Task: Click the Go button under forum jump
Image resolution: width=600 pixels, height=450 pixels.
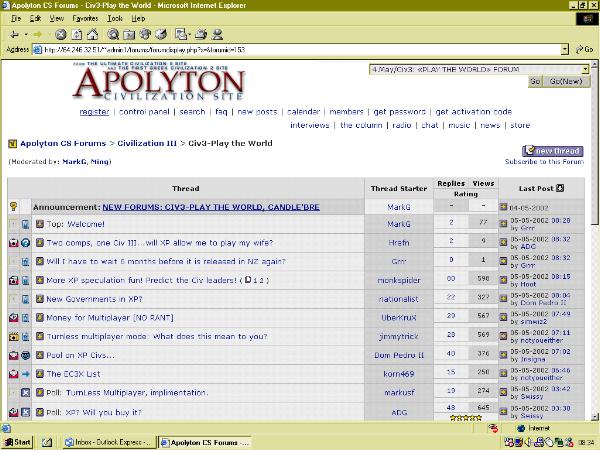Action: pos(535,82)
